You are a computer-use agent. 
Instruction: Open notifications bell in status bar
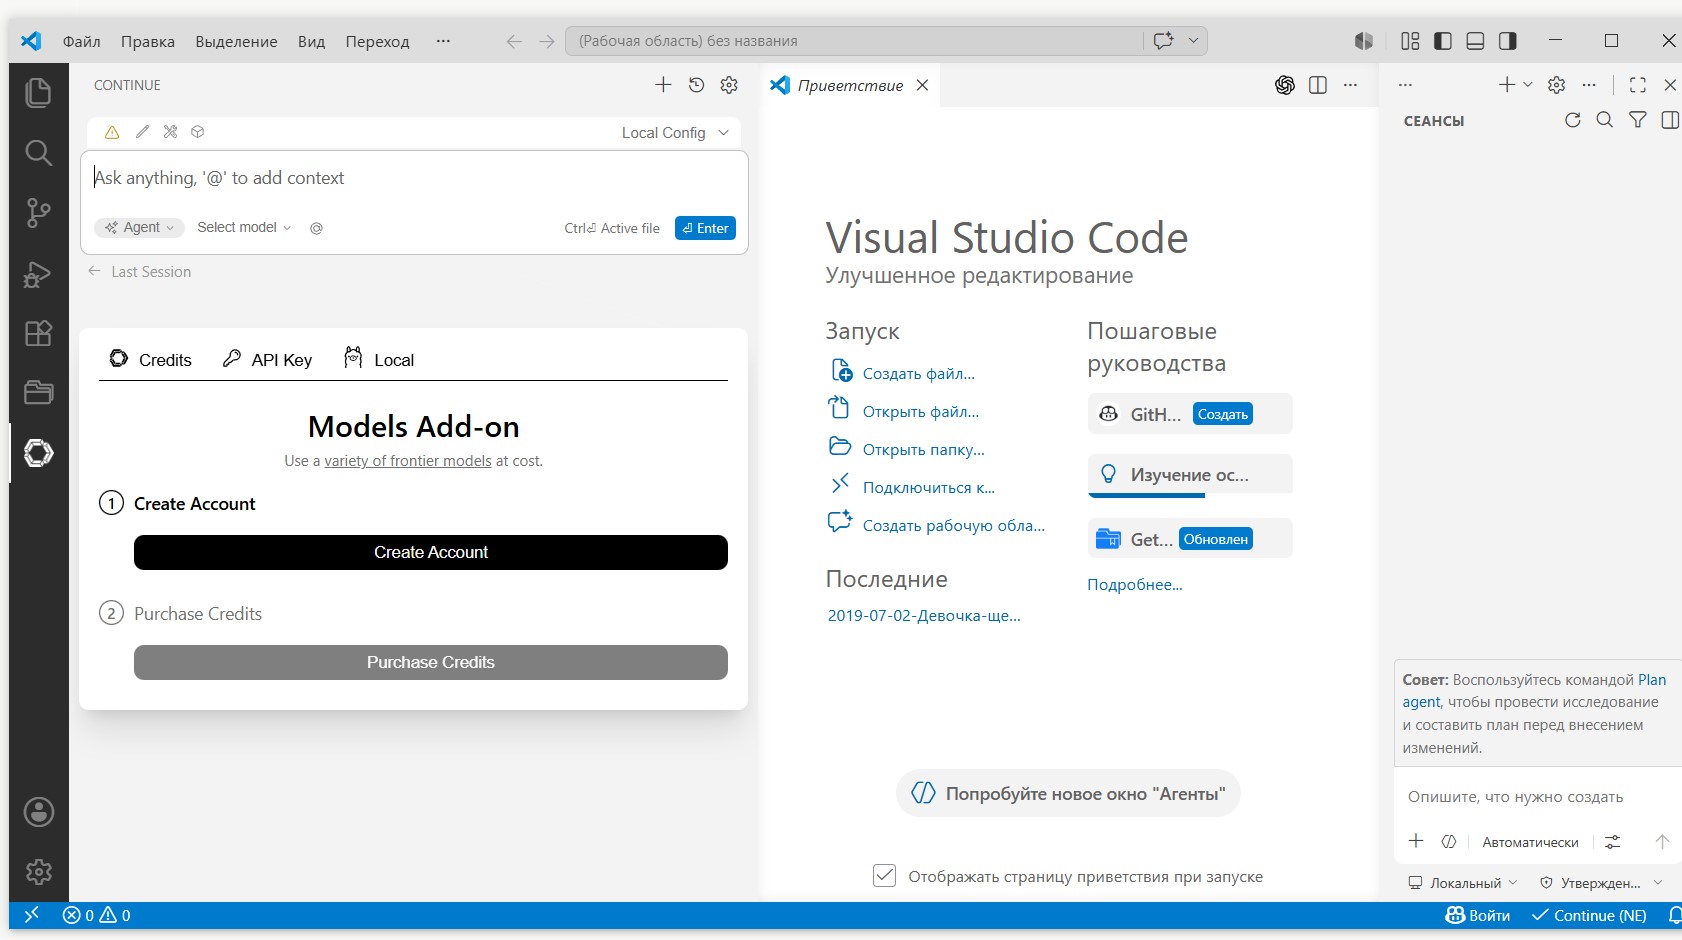pos(1674,915)
